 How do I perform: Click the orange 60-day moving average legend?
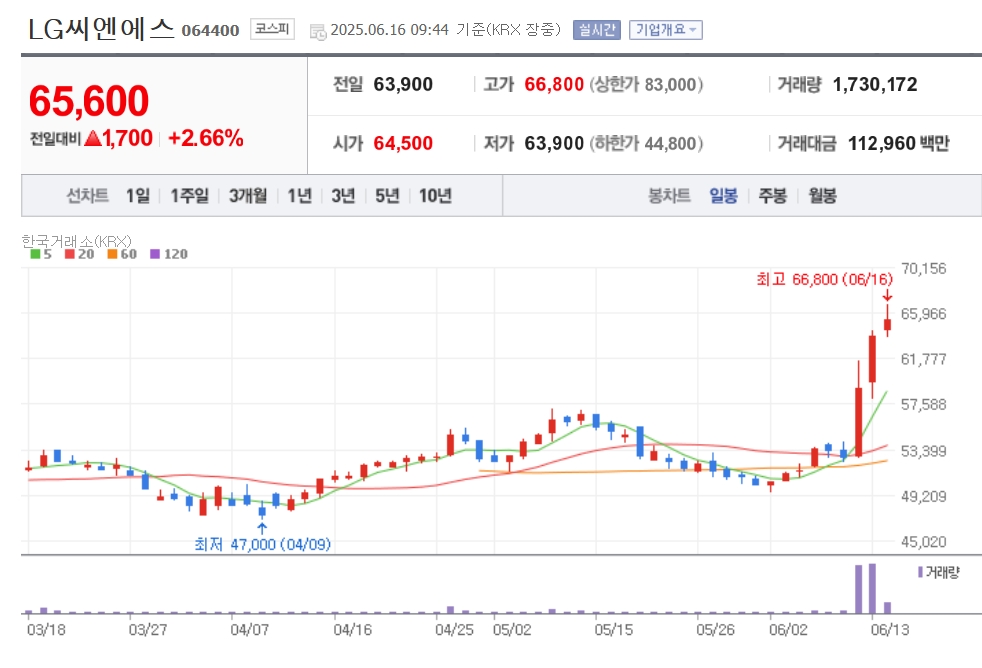(121, 254)
